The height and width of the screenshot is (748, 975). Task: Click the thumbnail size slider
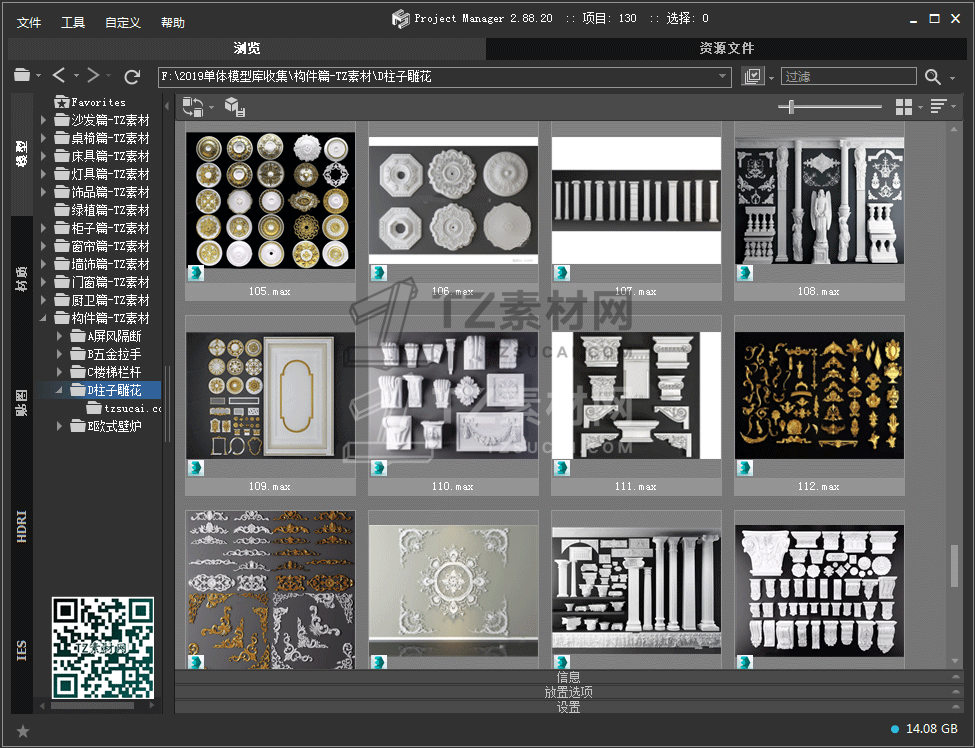coord(792,107)
